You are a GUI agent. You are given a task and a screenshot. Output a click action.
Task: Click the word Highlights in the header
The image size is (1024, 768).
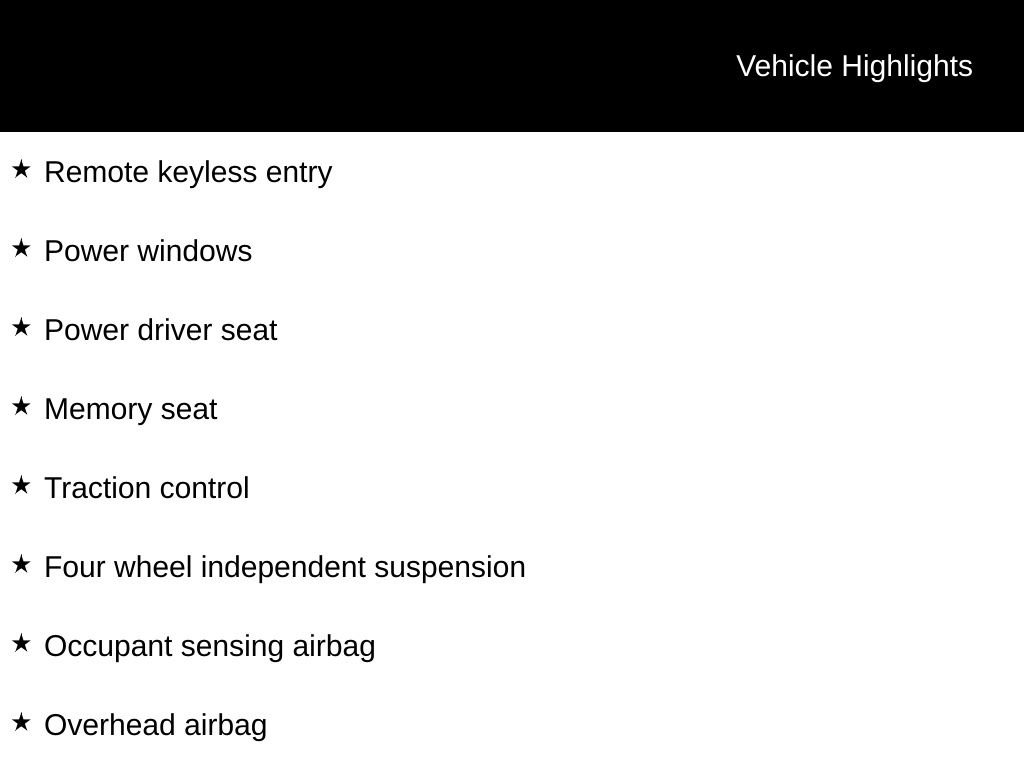point(907,67)
